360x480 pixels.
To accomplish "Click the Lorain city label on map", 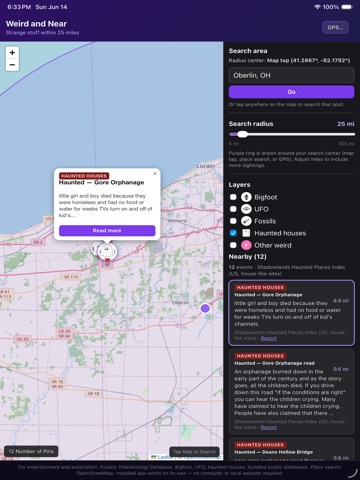I will pyautogui.click(x=205, y=166).
